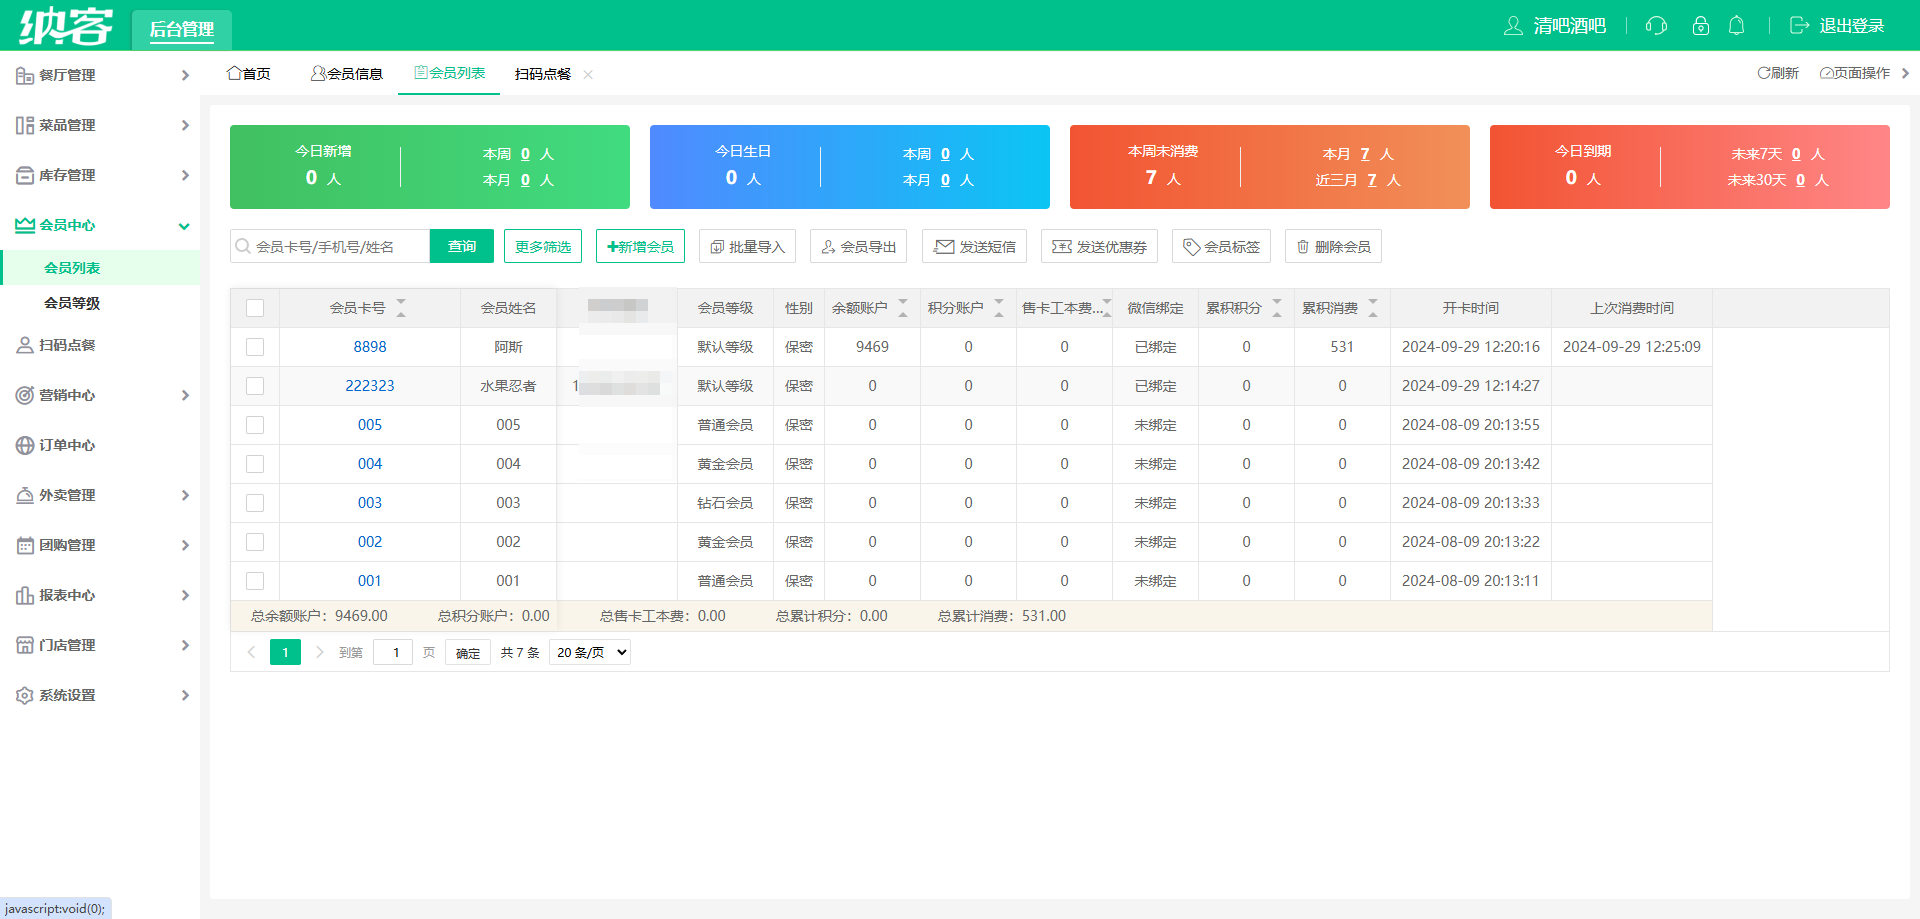Collapse the 会员中心 chevron
This screenshot has width=1920, height=919.
[x=184, y=226]
